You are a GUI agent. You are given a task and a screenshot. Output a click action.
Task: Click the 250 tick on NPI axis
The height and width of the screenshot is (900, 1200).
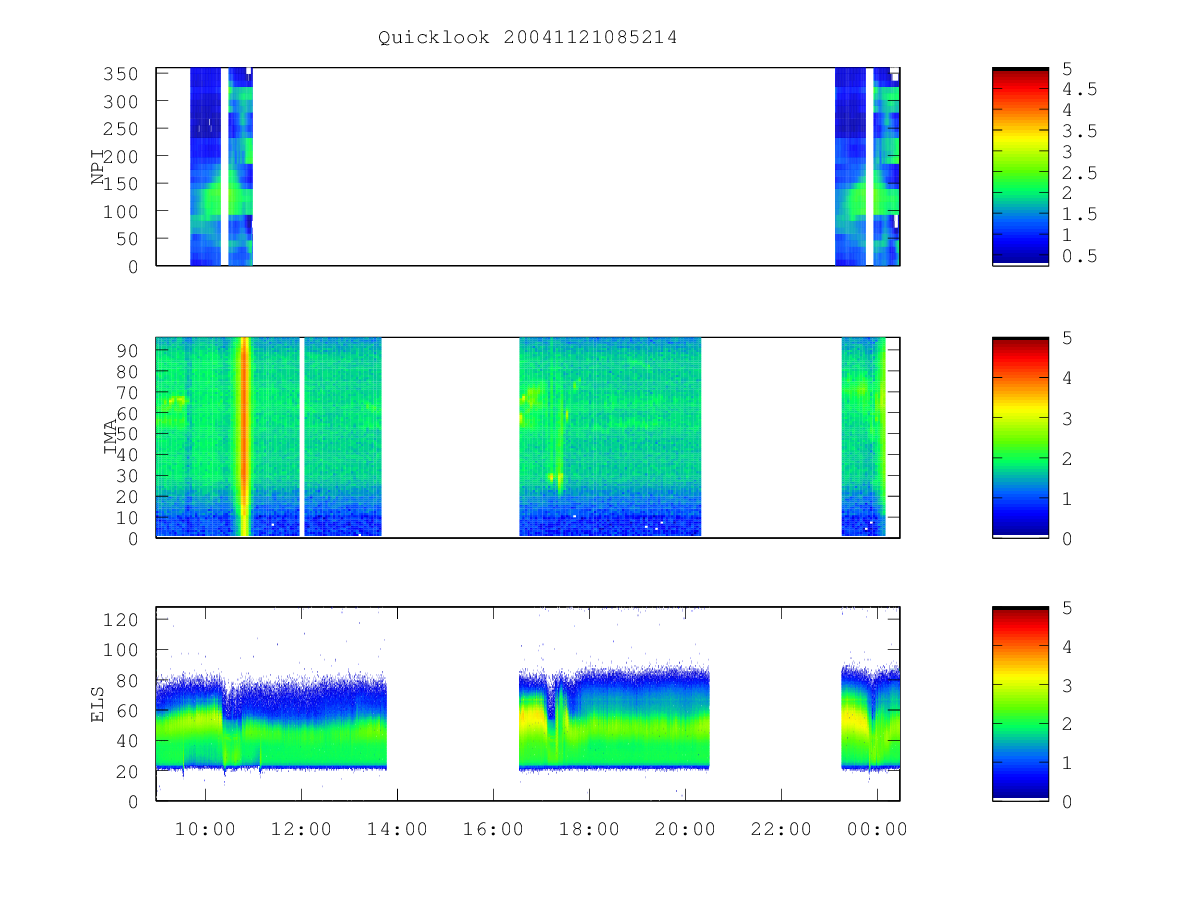pyautogui.click(x=121, y=129)
